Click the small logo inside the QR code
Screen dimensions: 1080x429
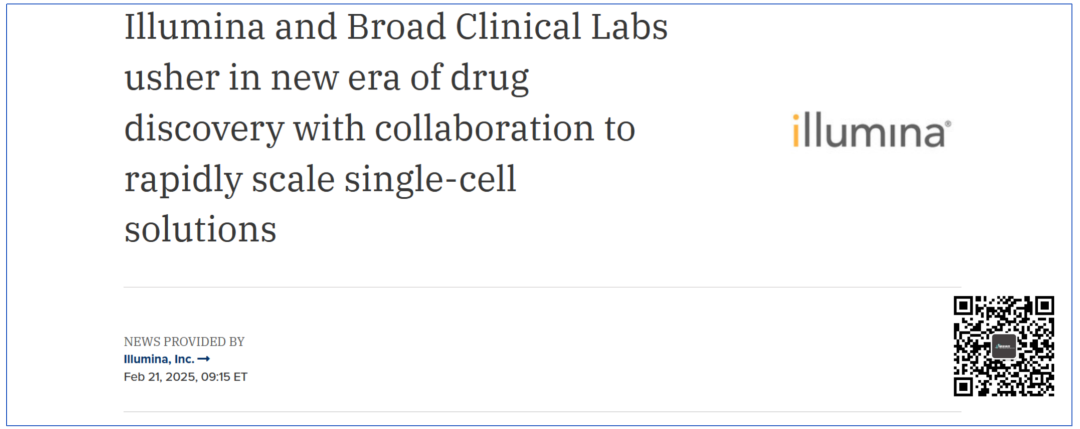pos(1004,346)
